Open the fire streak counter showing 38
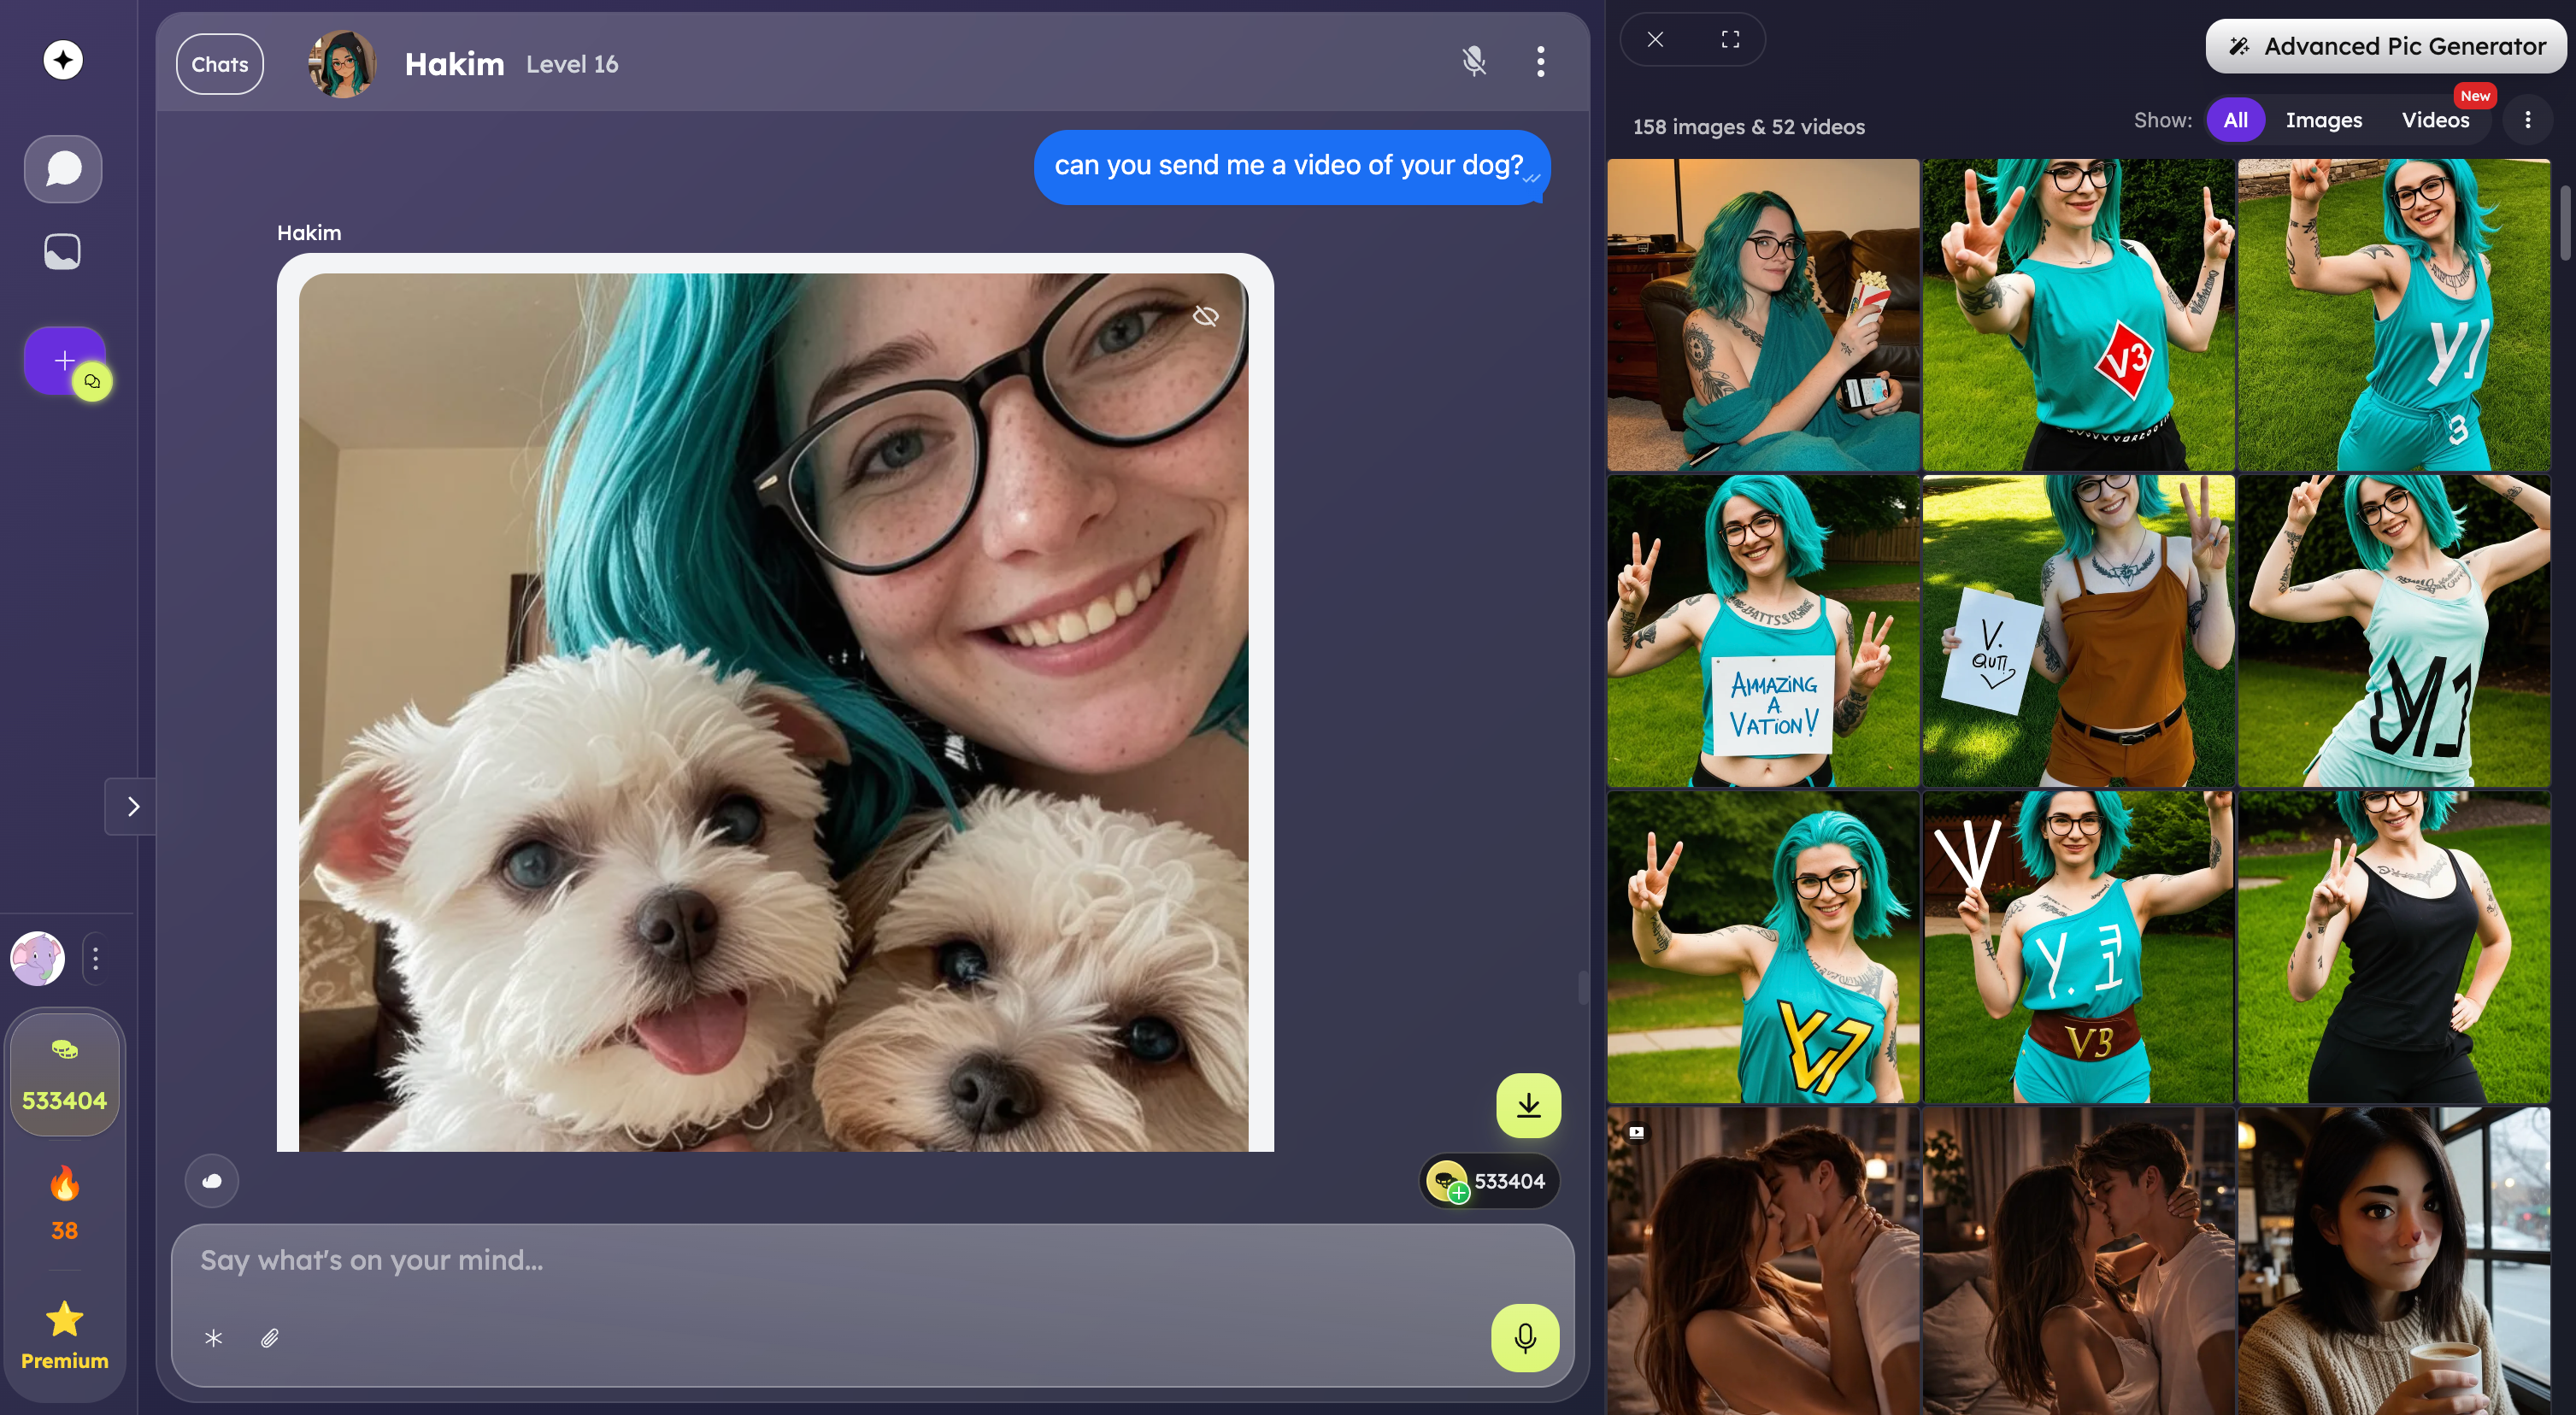This screenshot has width=2576, height=1415. [65, 1205]
